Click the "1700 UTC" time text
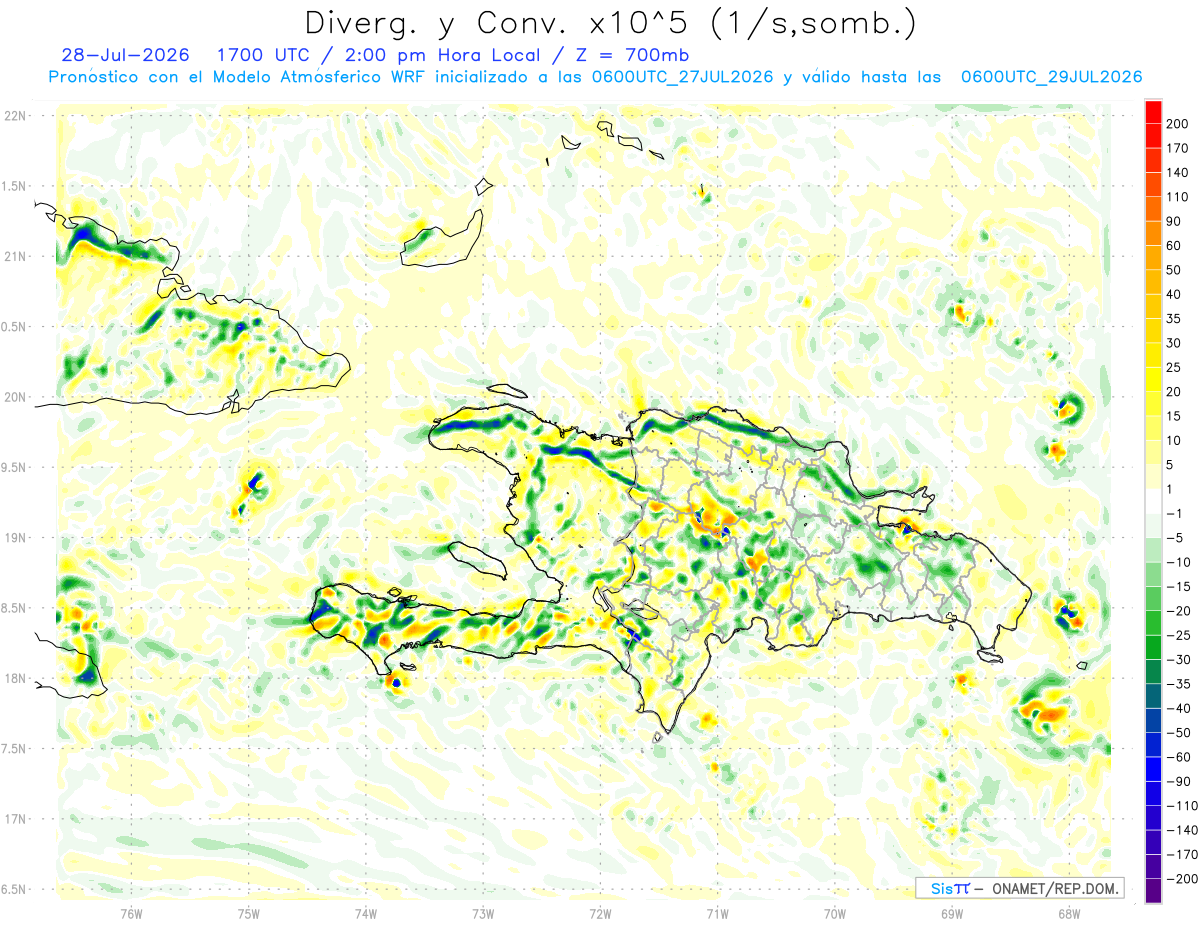The height and width of the screenshot is (927, 1200). (263, 54)
